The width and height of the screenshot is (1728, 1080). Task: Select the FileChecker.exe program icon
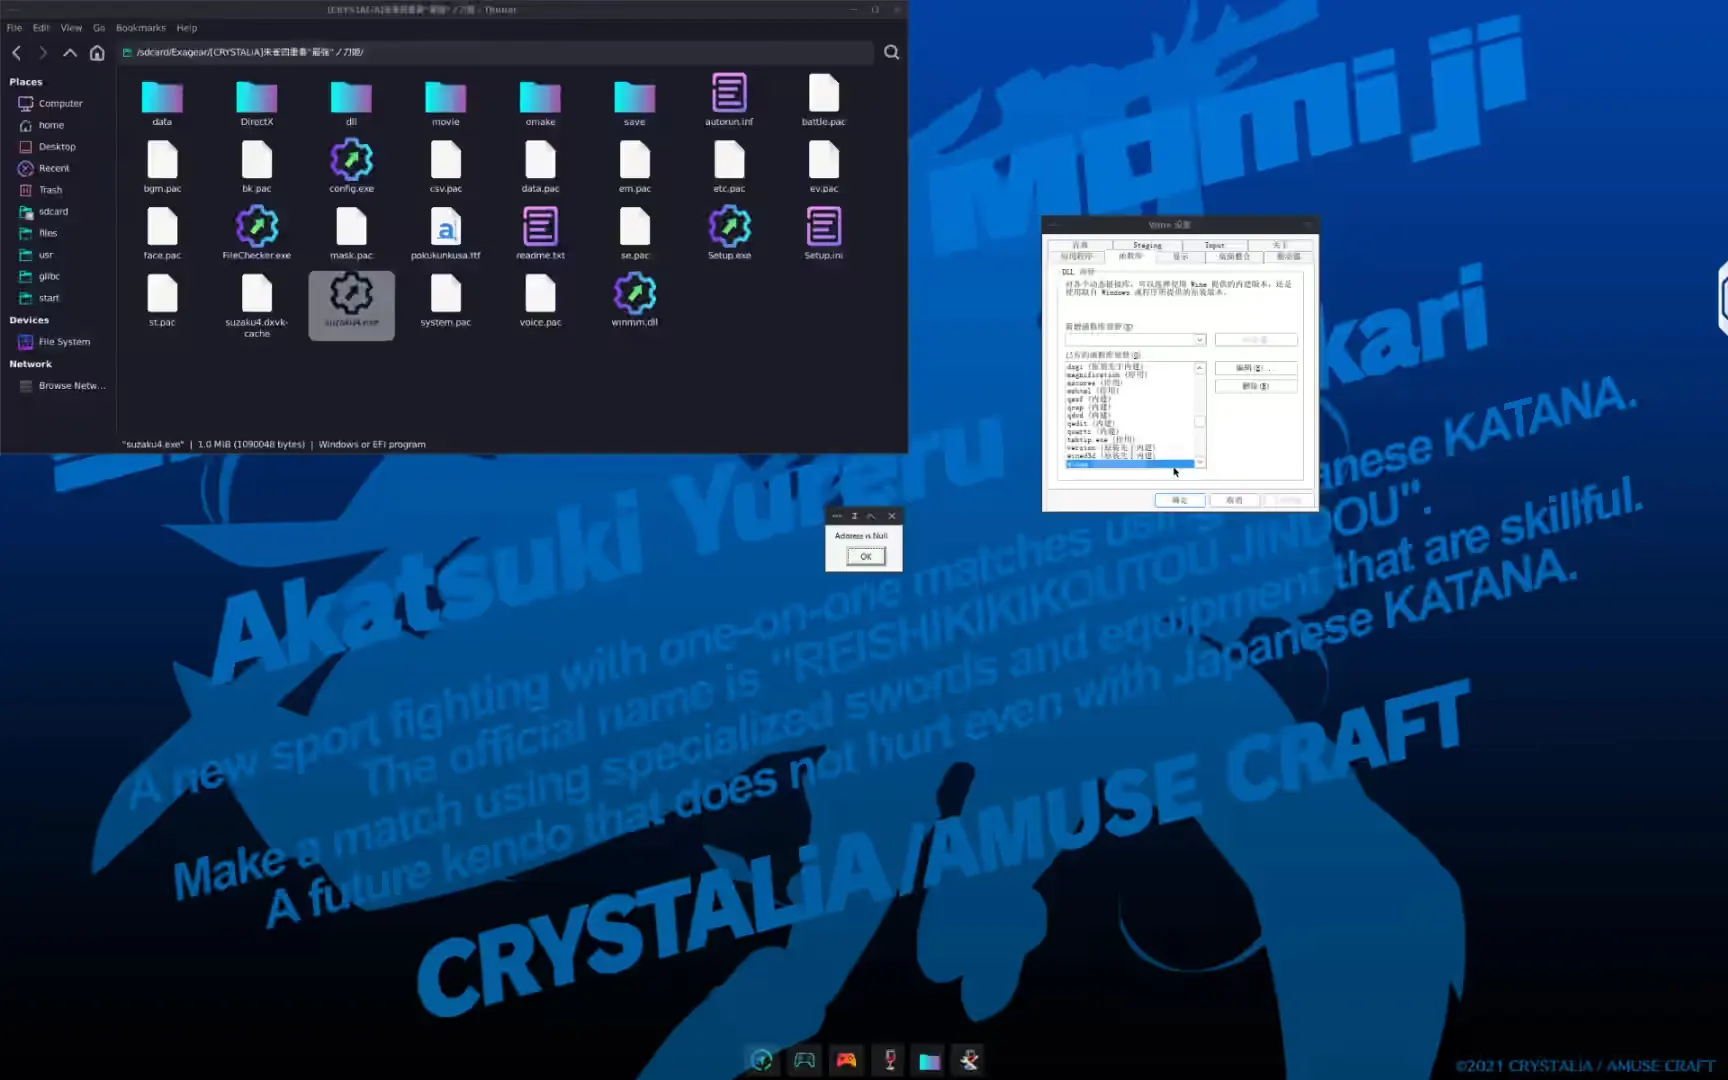tap(257, 233)
